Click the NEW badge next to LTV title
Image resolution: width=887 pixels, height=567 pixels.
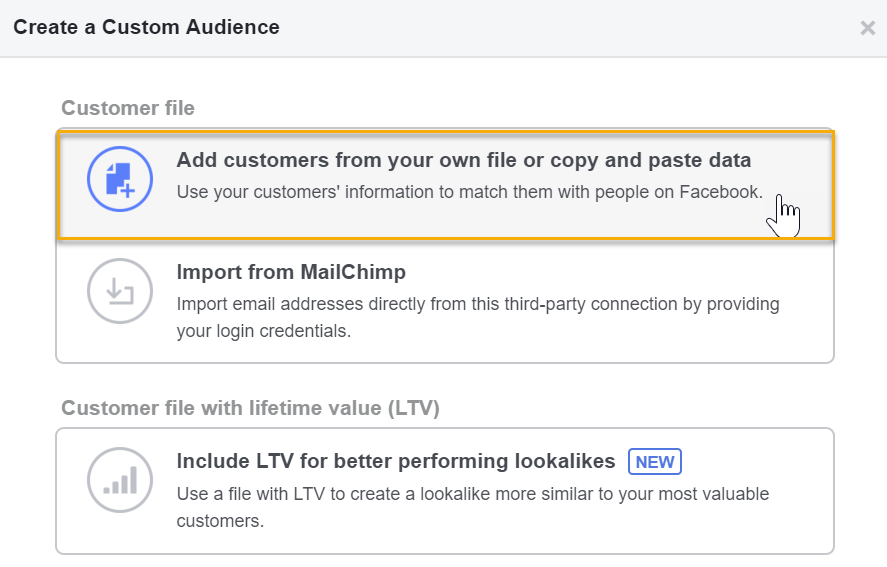[x=655, y=462]
